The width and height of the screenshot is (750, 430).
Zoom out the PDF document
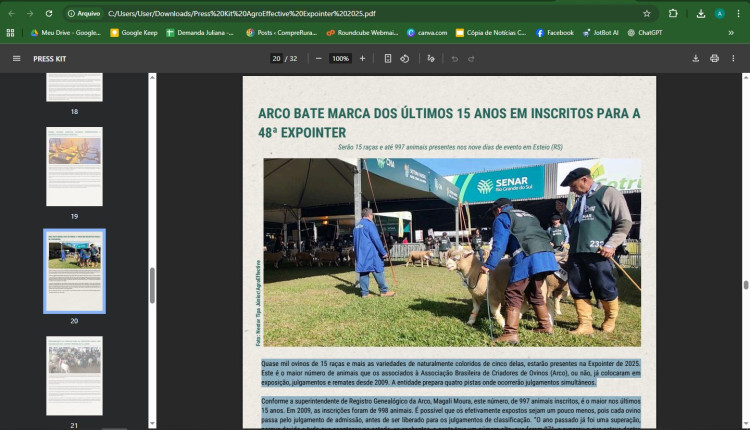coord(319,58)
